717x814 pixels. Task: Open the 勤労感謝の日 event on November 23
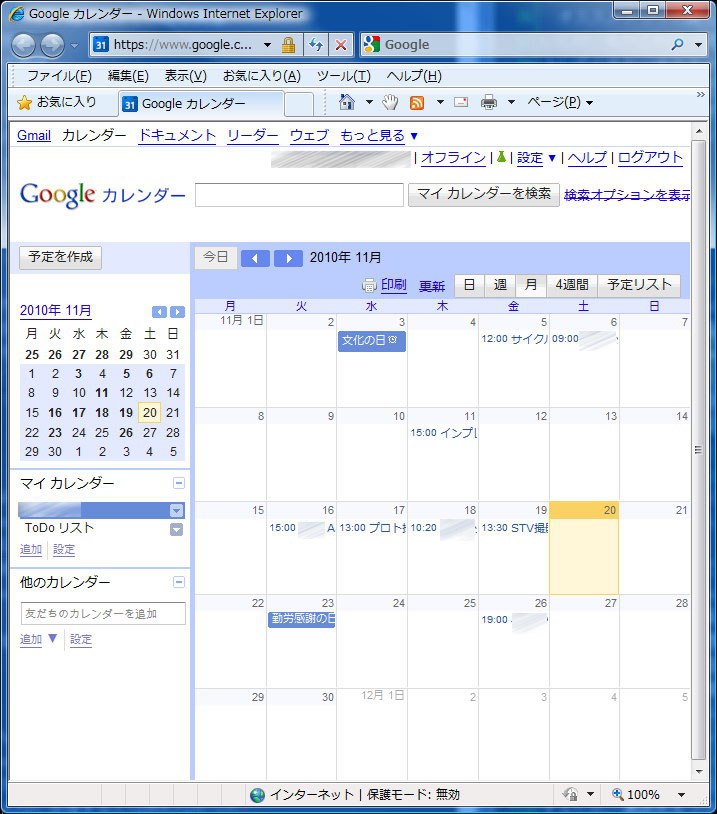pyautogui.click(x=301, y=619)
